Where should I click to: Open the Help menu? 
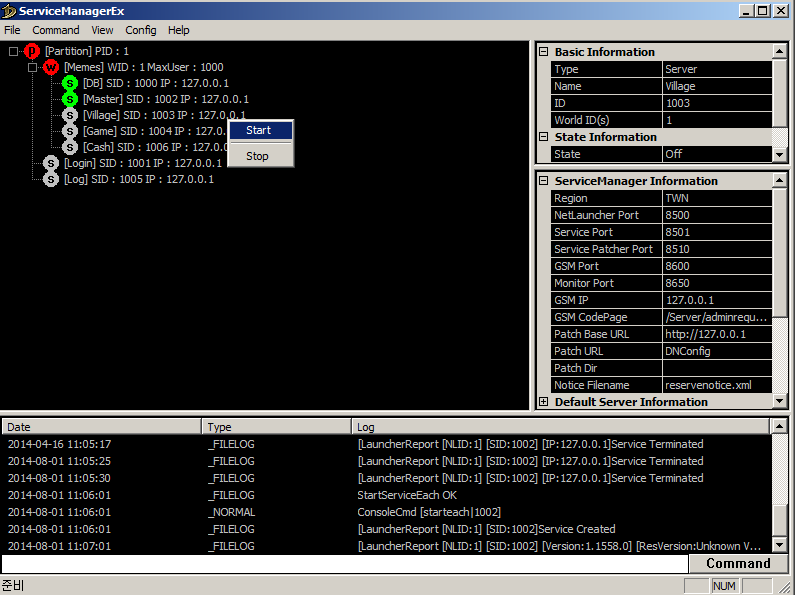tap(178, 30)
